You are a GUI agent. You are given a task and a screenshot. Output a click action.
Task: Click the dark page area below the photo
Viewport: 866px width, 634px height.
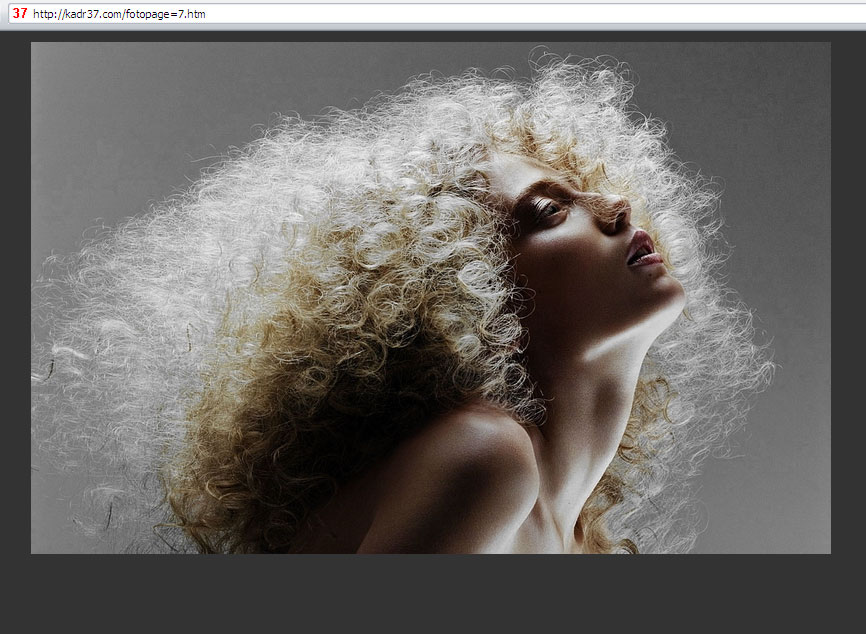click(430, 595)
